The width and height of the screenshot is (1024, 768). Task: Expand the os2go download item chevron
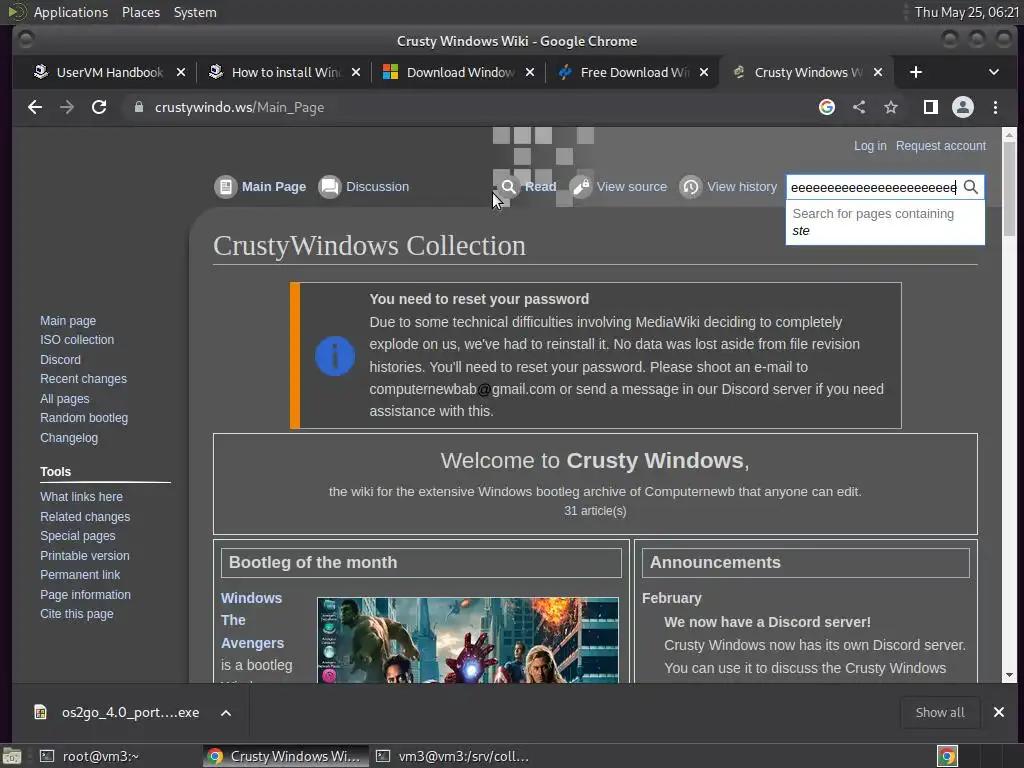225,712
